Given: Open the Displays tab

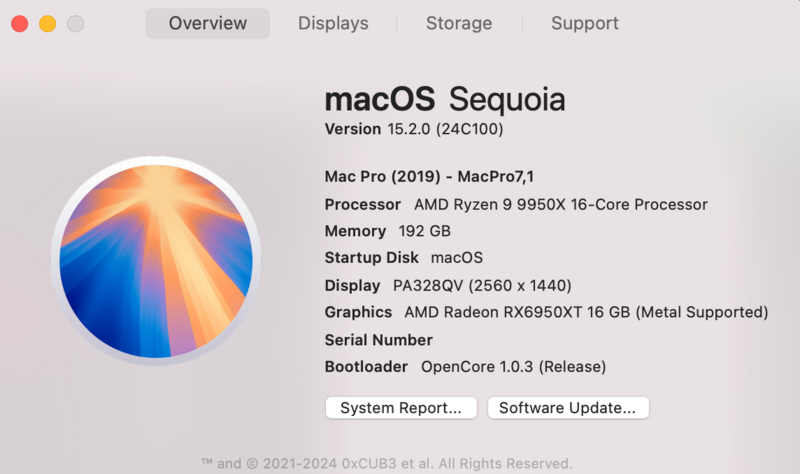Looking at the screenshot, I should pyautogui.click(x=333, y=23).
